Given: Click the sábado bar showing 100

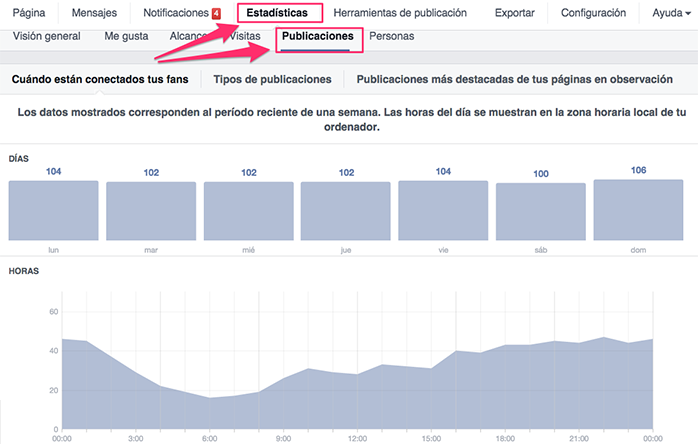Looking at the screenshot, I should coord(540,211).
